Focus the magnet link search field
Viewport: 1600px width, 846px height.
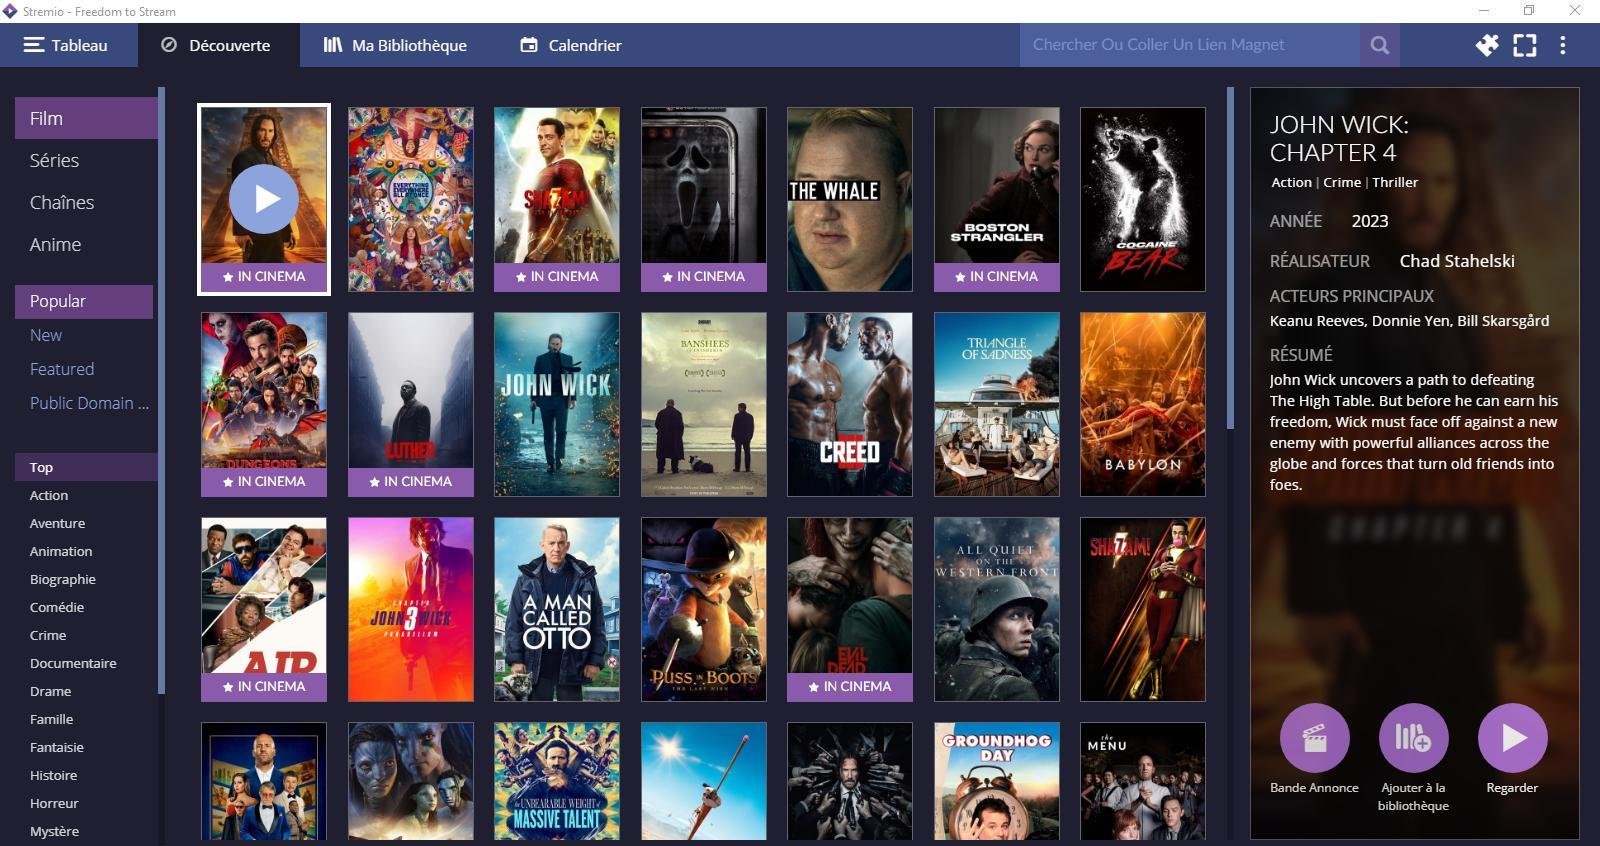click(1189, 45)
